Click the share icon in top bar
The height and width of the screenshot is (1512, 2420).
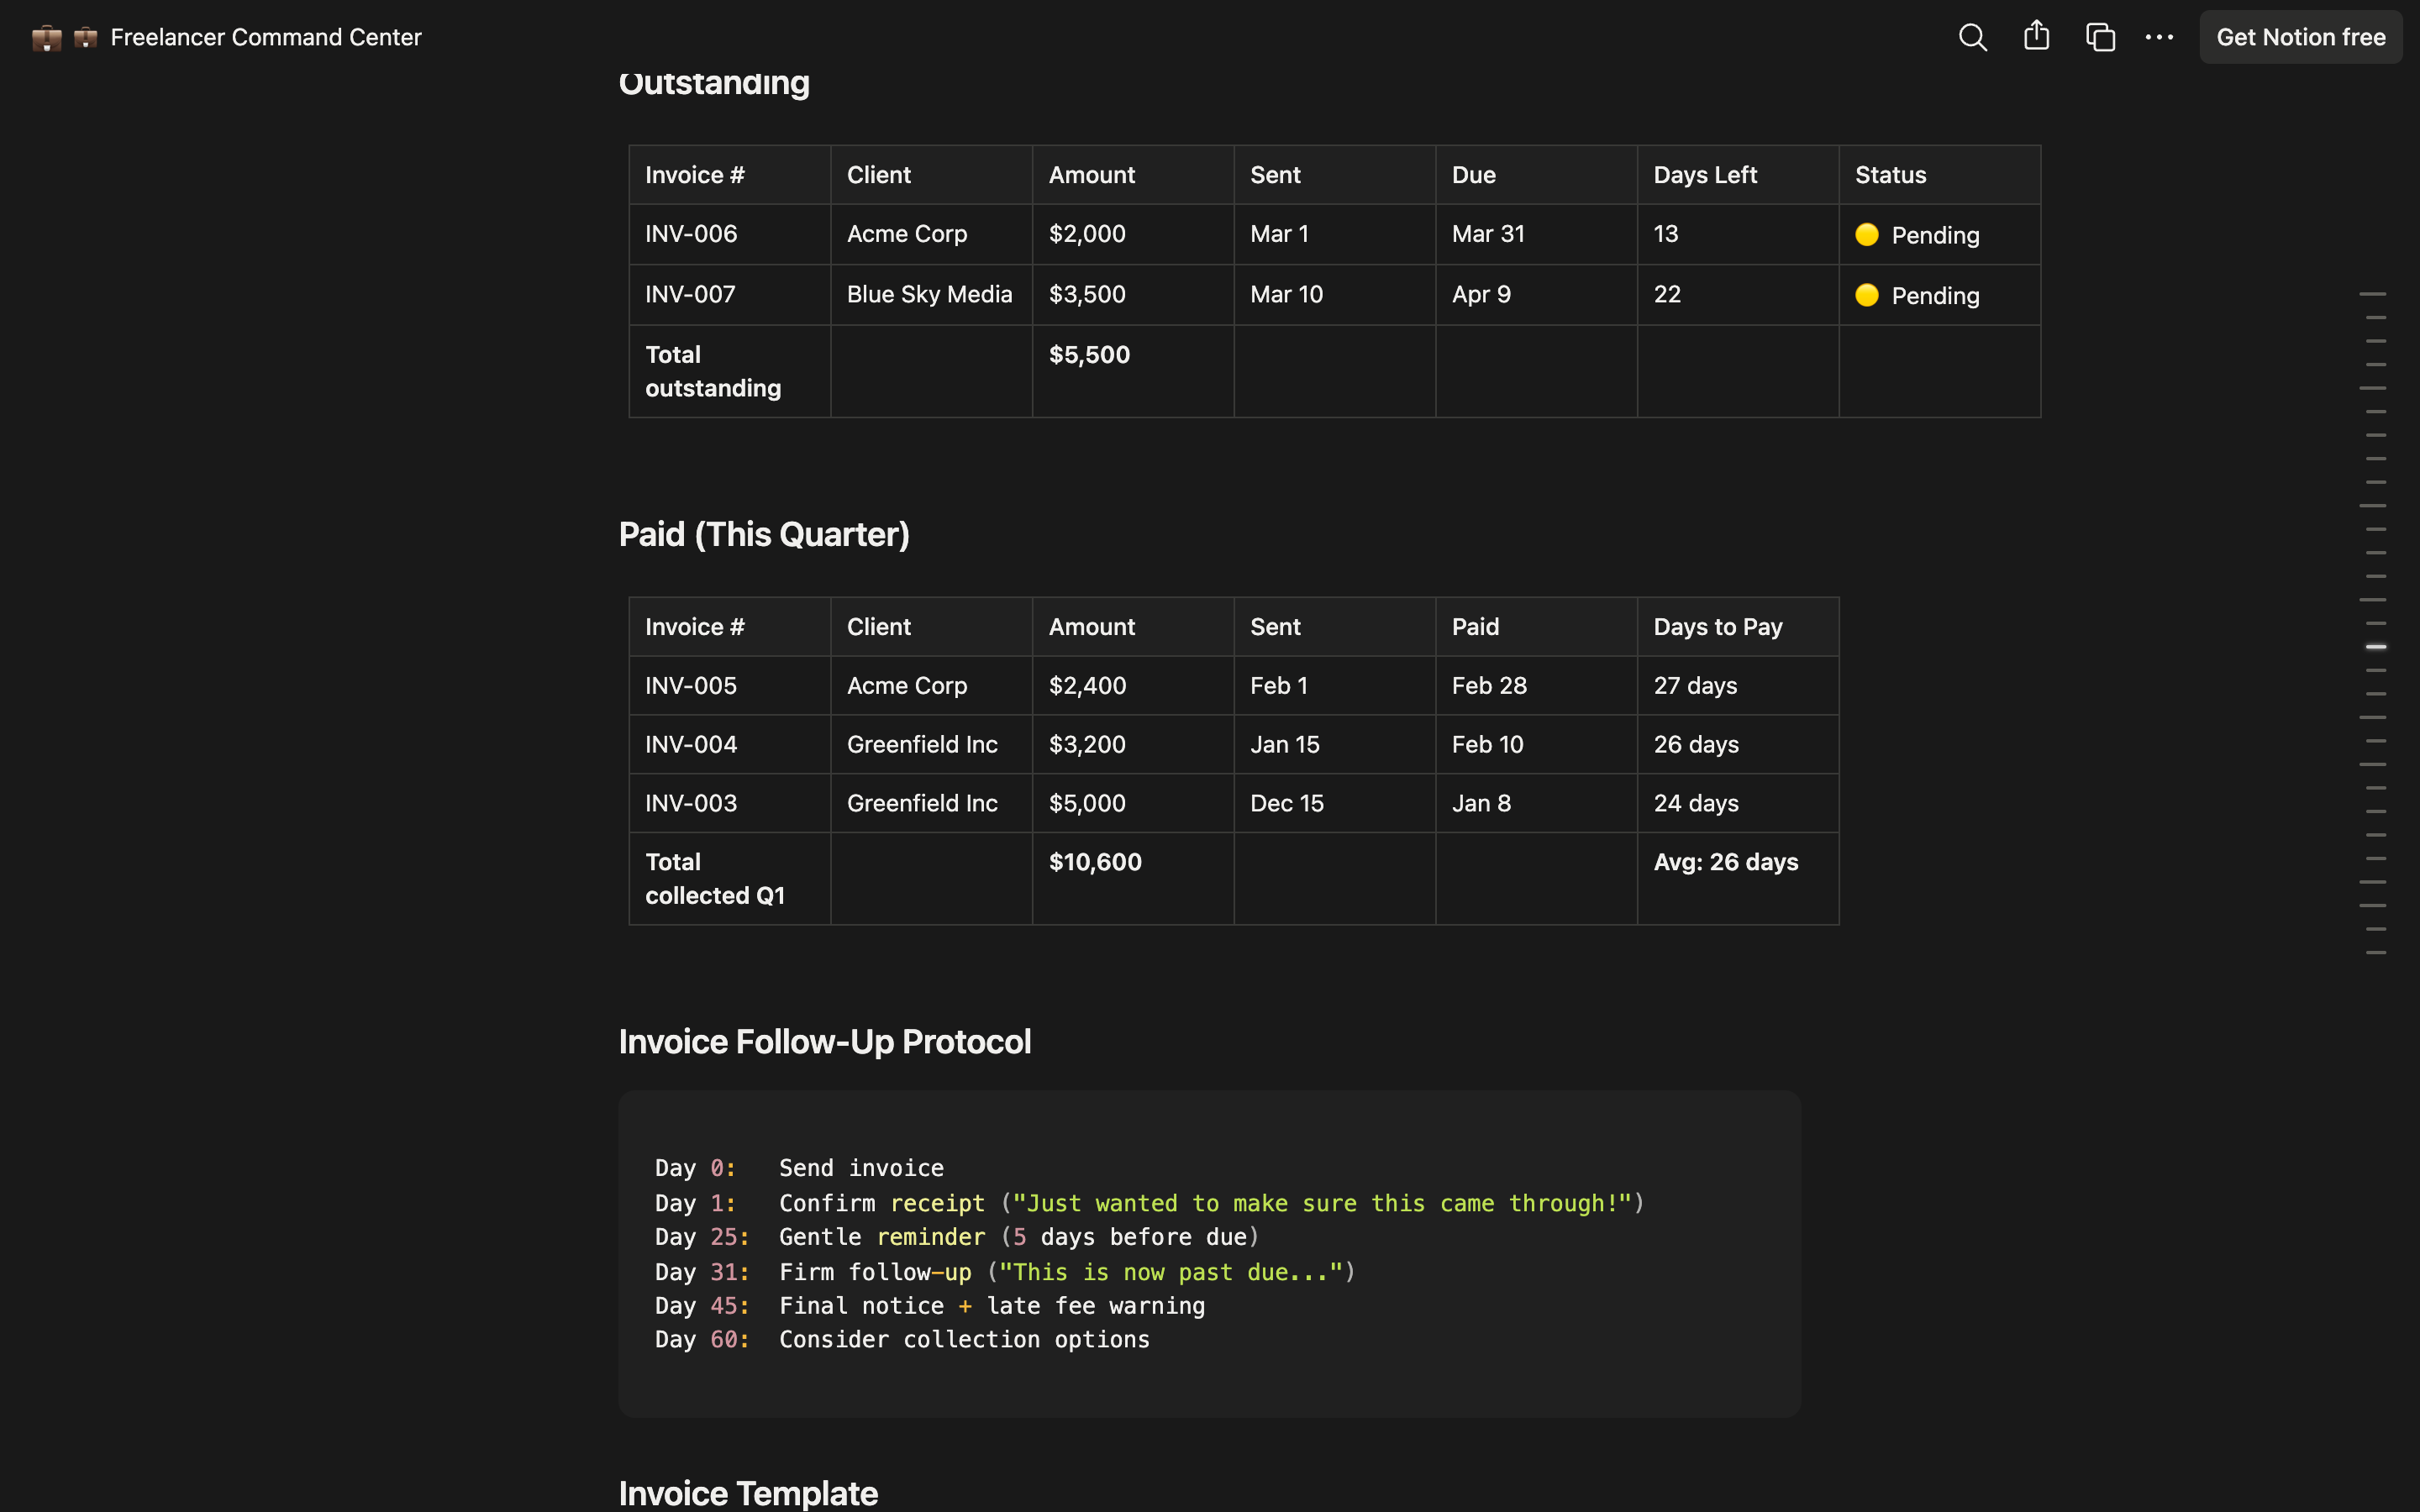tap(2036, 37)
